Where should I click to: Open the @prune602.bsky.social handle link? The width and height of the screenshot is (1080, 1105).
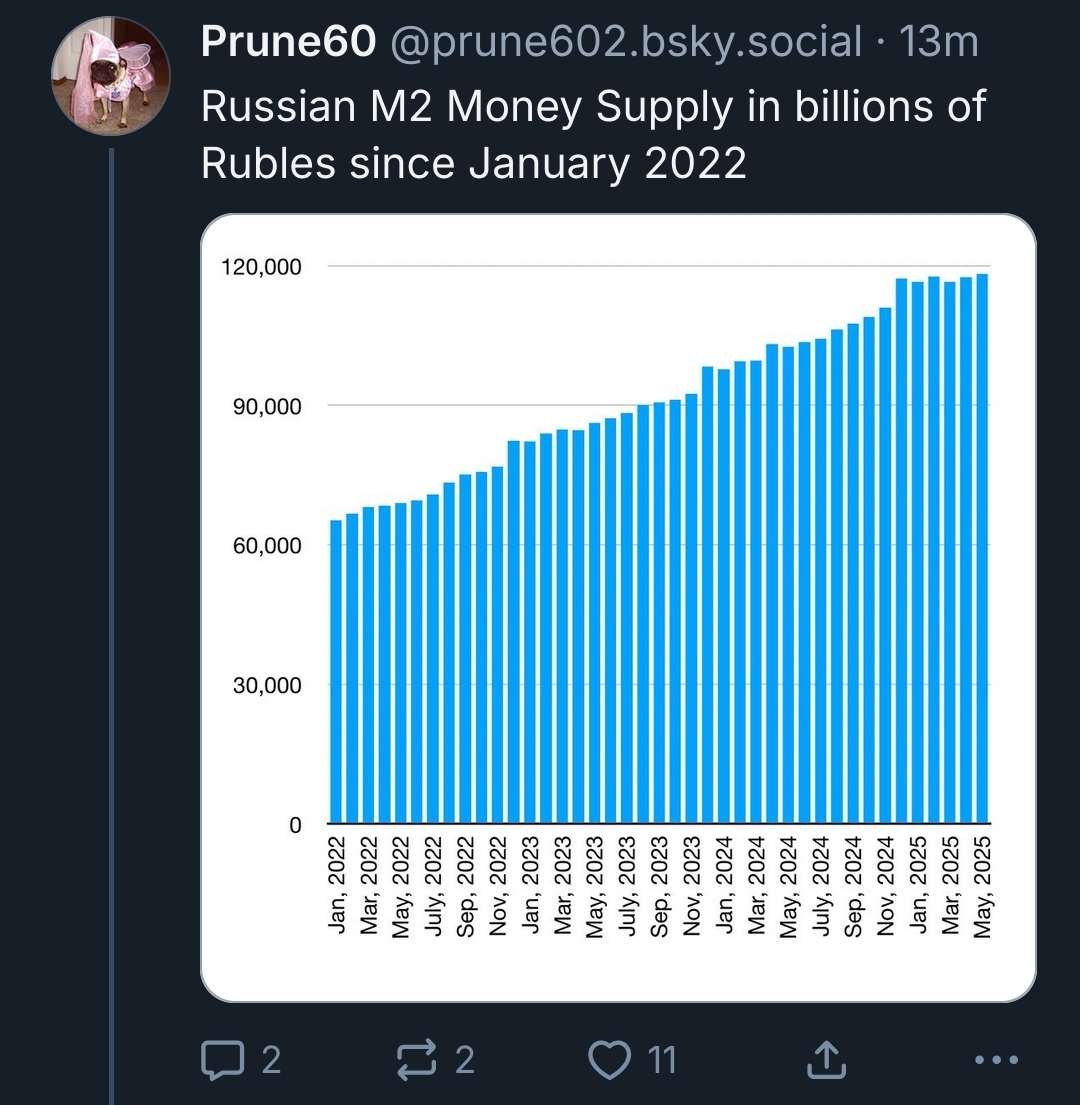626,42
